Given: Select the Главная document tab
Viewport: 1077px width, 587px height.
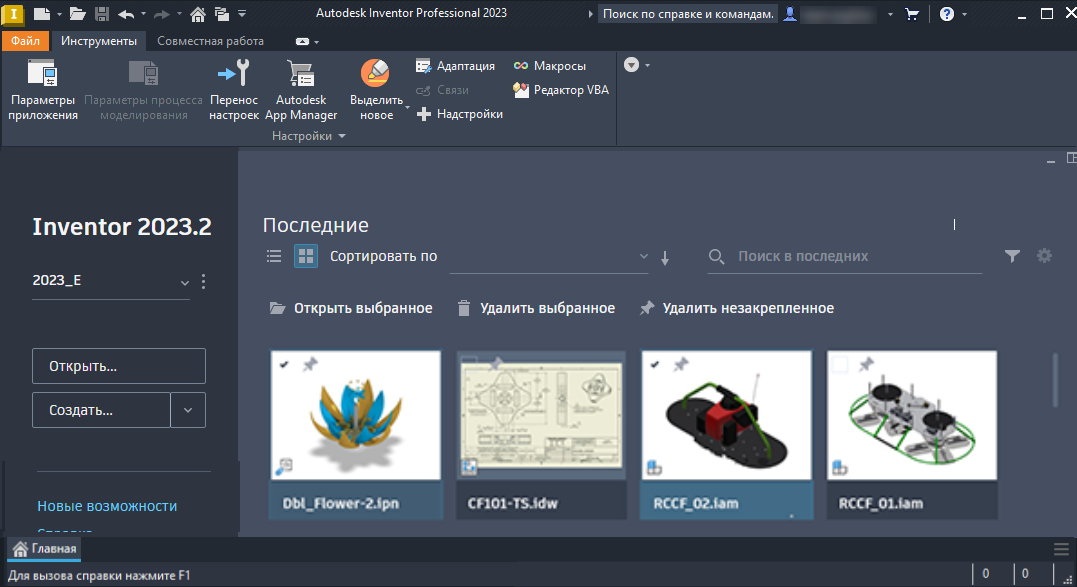Looking at the screenshot, I should click(x=45, y=549).
